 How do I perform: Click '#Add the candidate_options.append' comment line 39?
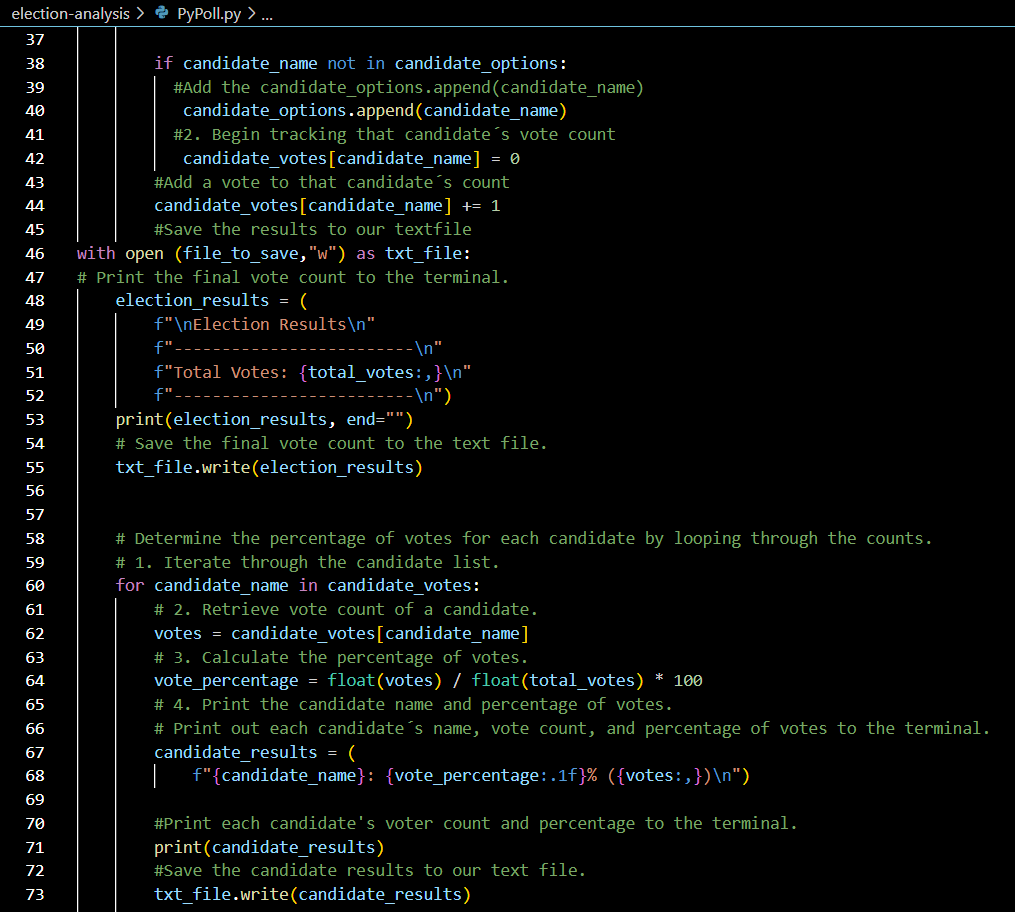click(x=408, y=87)
